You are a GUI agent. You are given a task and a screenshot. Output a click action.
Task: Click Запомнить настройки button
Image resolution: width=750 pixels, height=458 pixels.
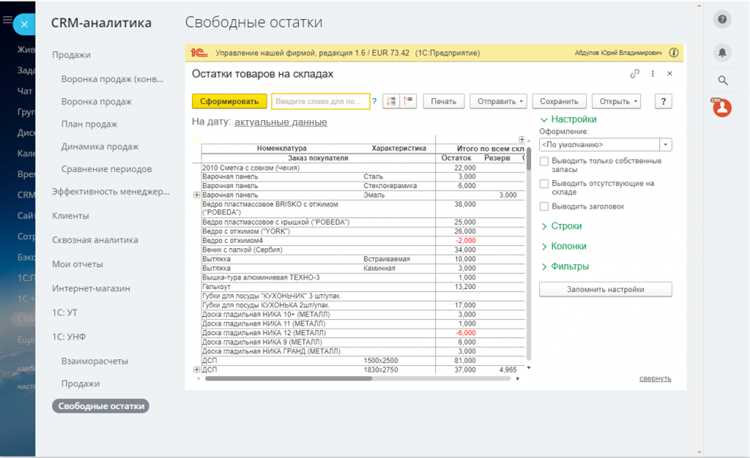[606, 289]
